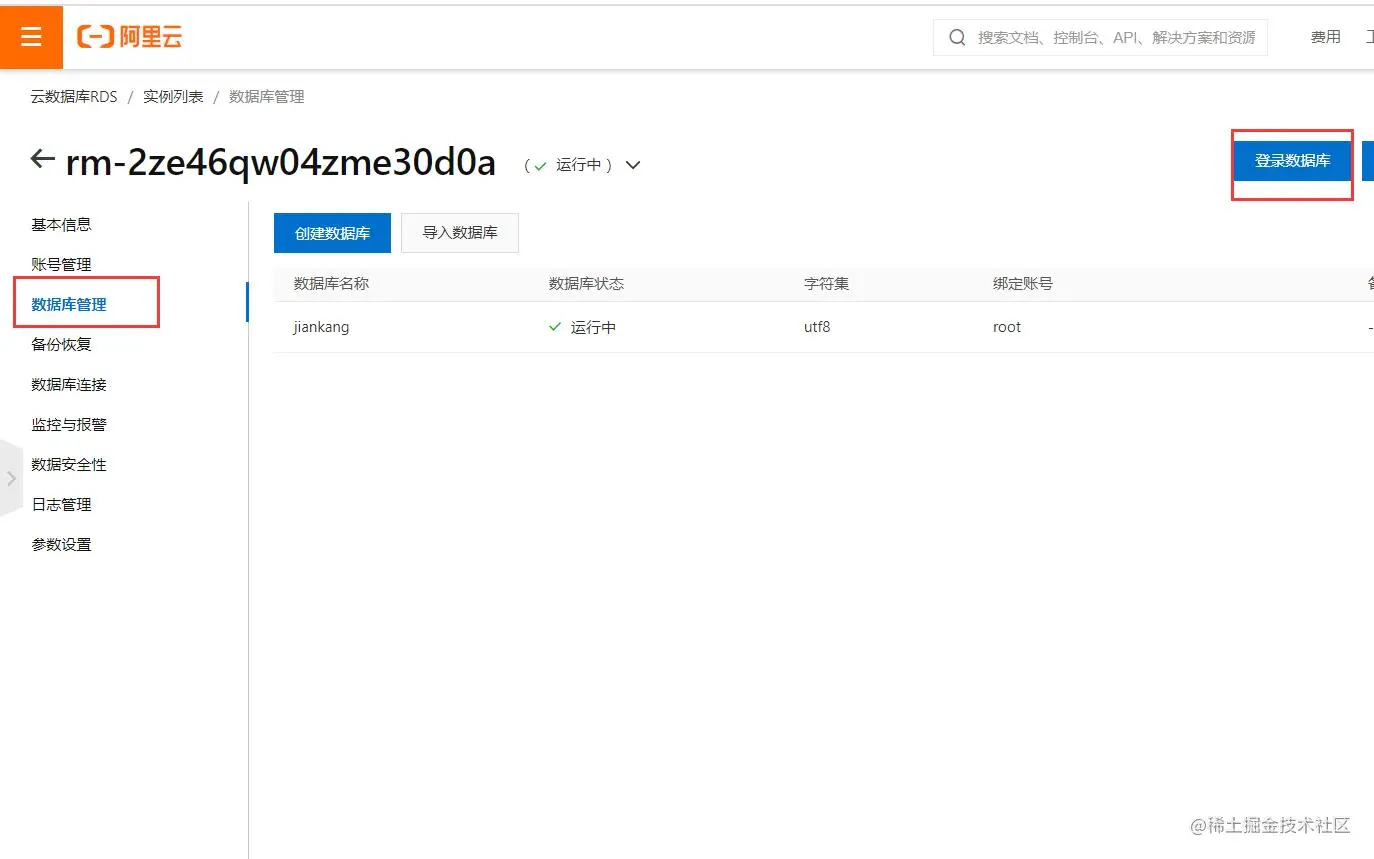The width and height of the screenshot is (1374, 859).
Task: Click the 绑定账号 column header
Action: point(1023,284)
